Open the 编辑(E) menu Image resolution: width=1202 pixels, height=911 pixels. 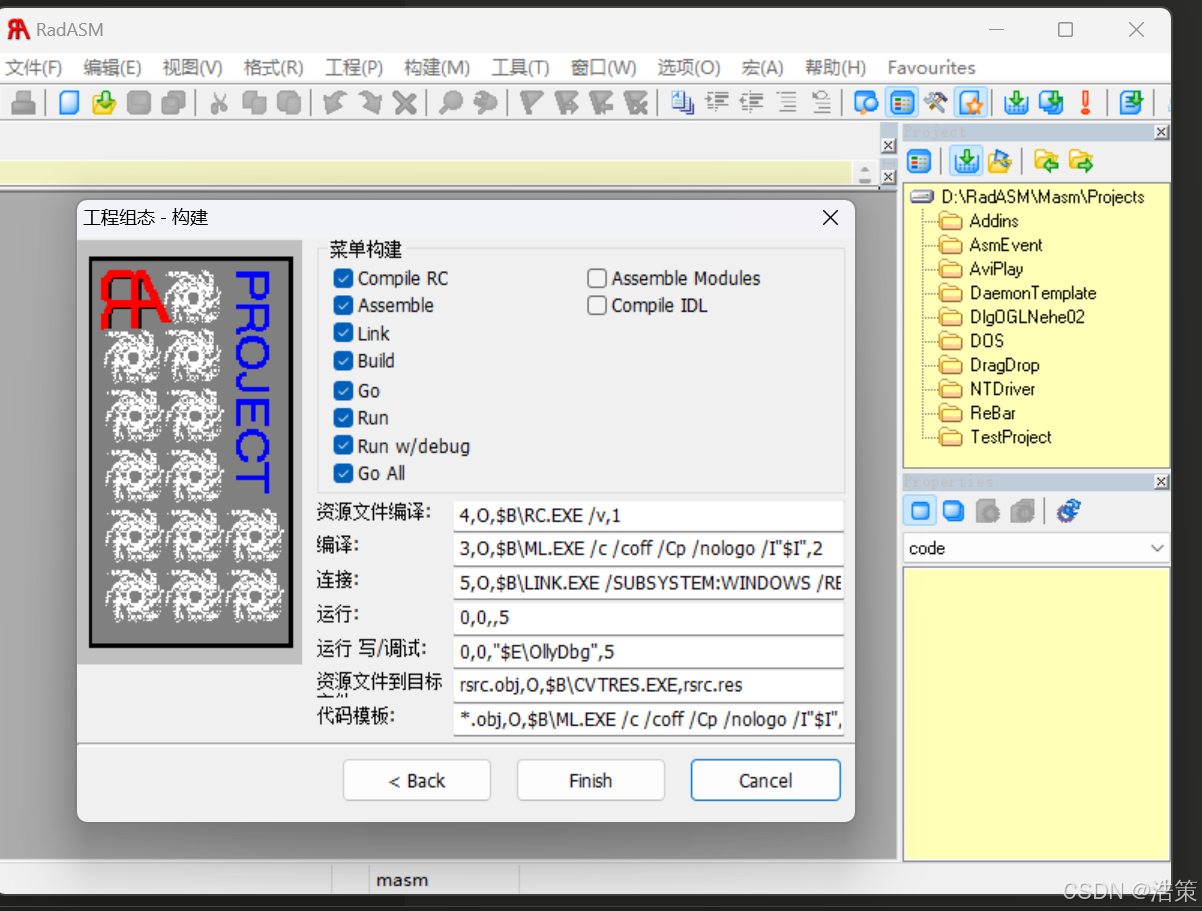click(112, 68)
